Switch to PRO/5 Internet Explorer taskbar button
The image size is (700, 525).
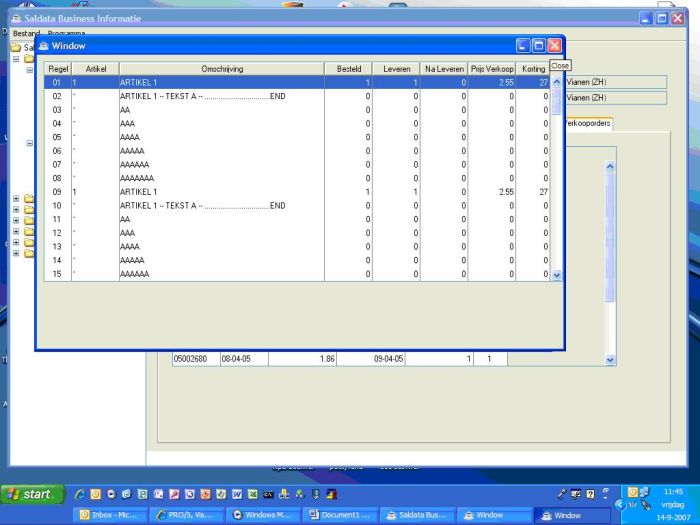(186, 515)
